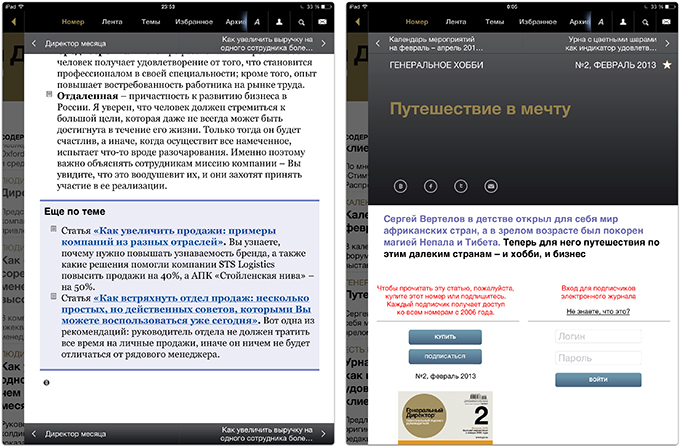Viewport: 680px width, 447px height.
Task: Share article by email round icon
Action: pos(491,186)
